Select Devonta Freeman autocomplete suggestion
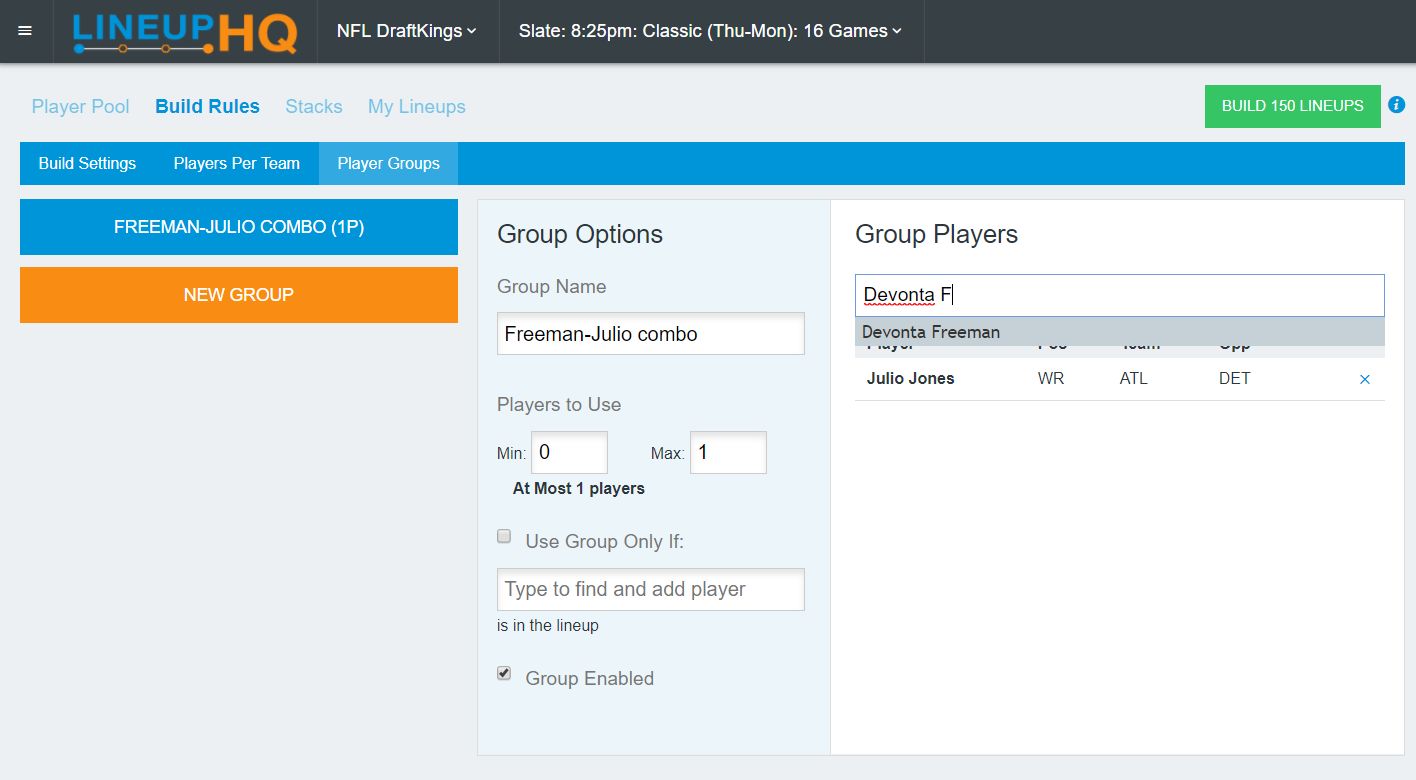 pos(1120,332)
